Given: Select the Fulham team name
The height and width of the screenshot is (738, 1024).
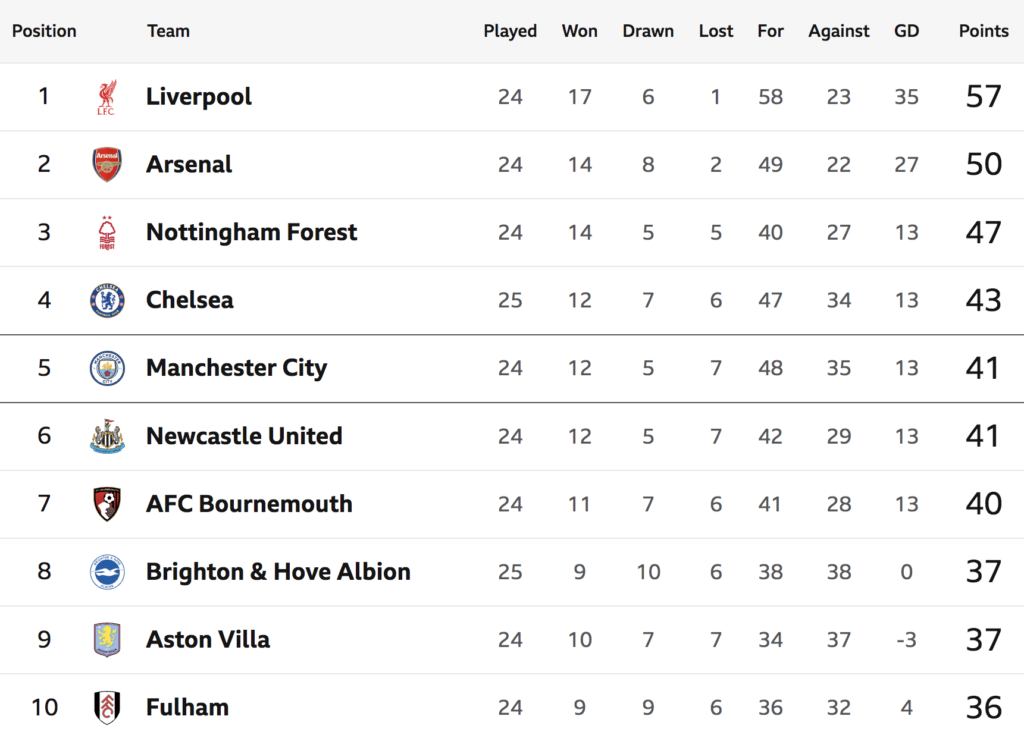Looking at the screenshot, I should click(187, 707).
